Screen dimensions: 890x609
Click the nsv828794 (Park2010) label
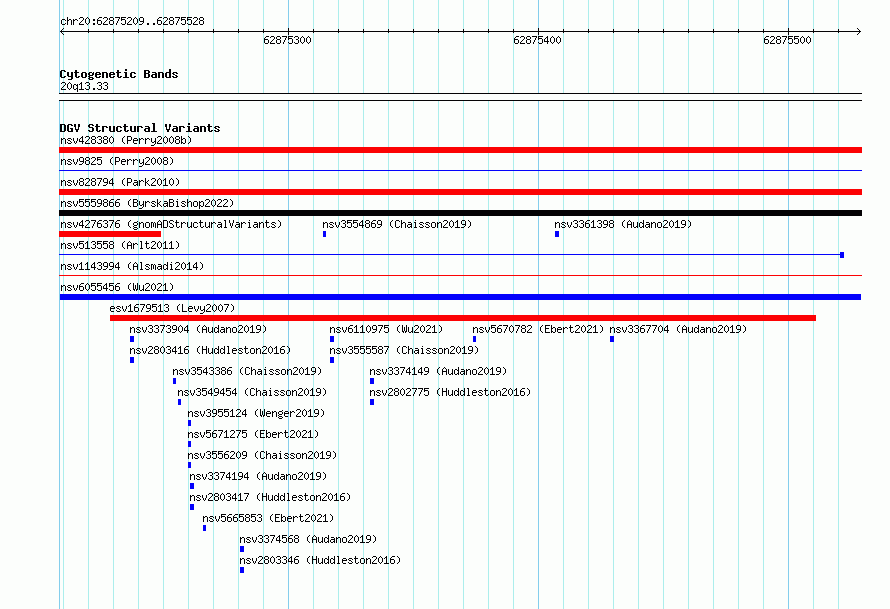120,182
